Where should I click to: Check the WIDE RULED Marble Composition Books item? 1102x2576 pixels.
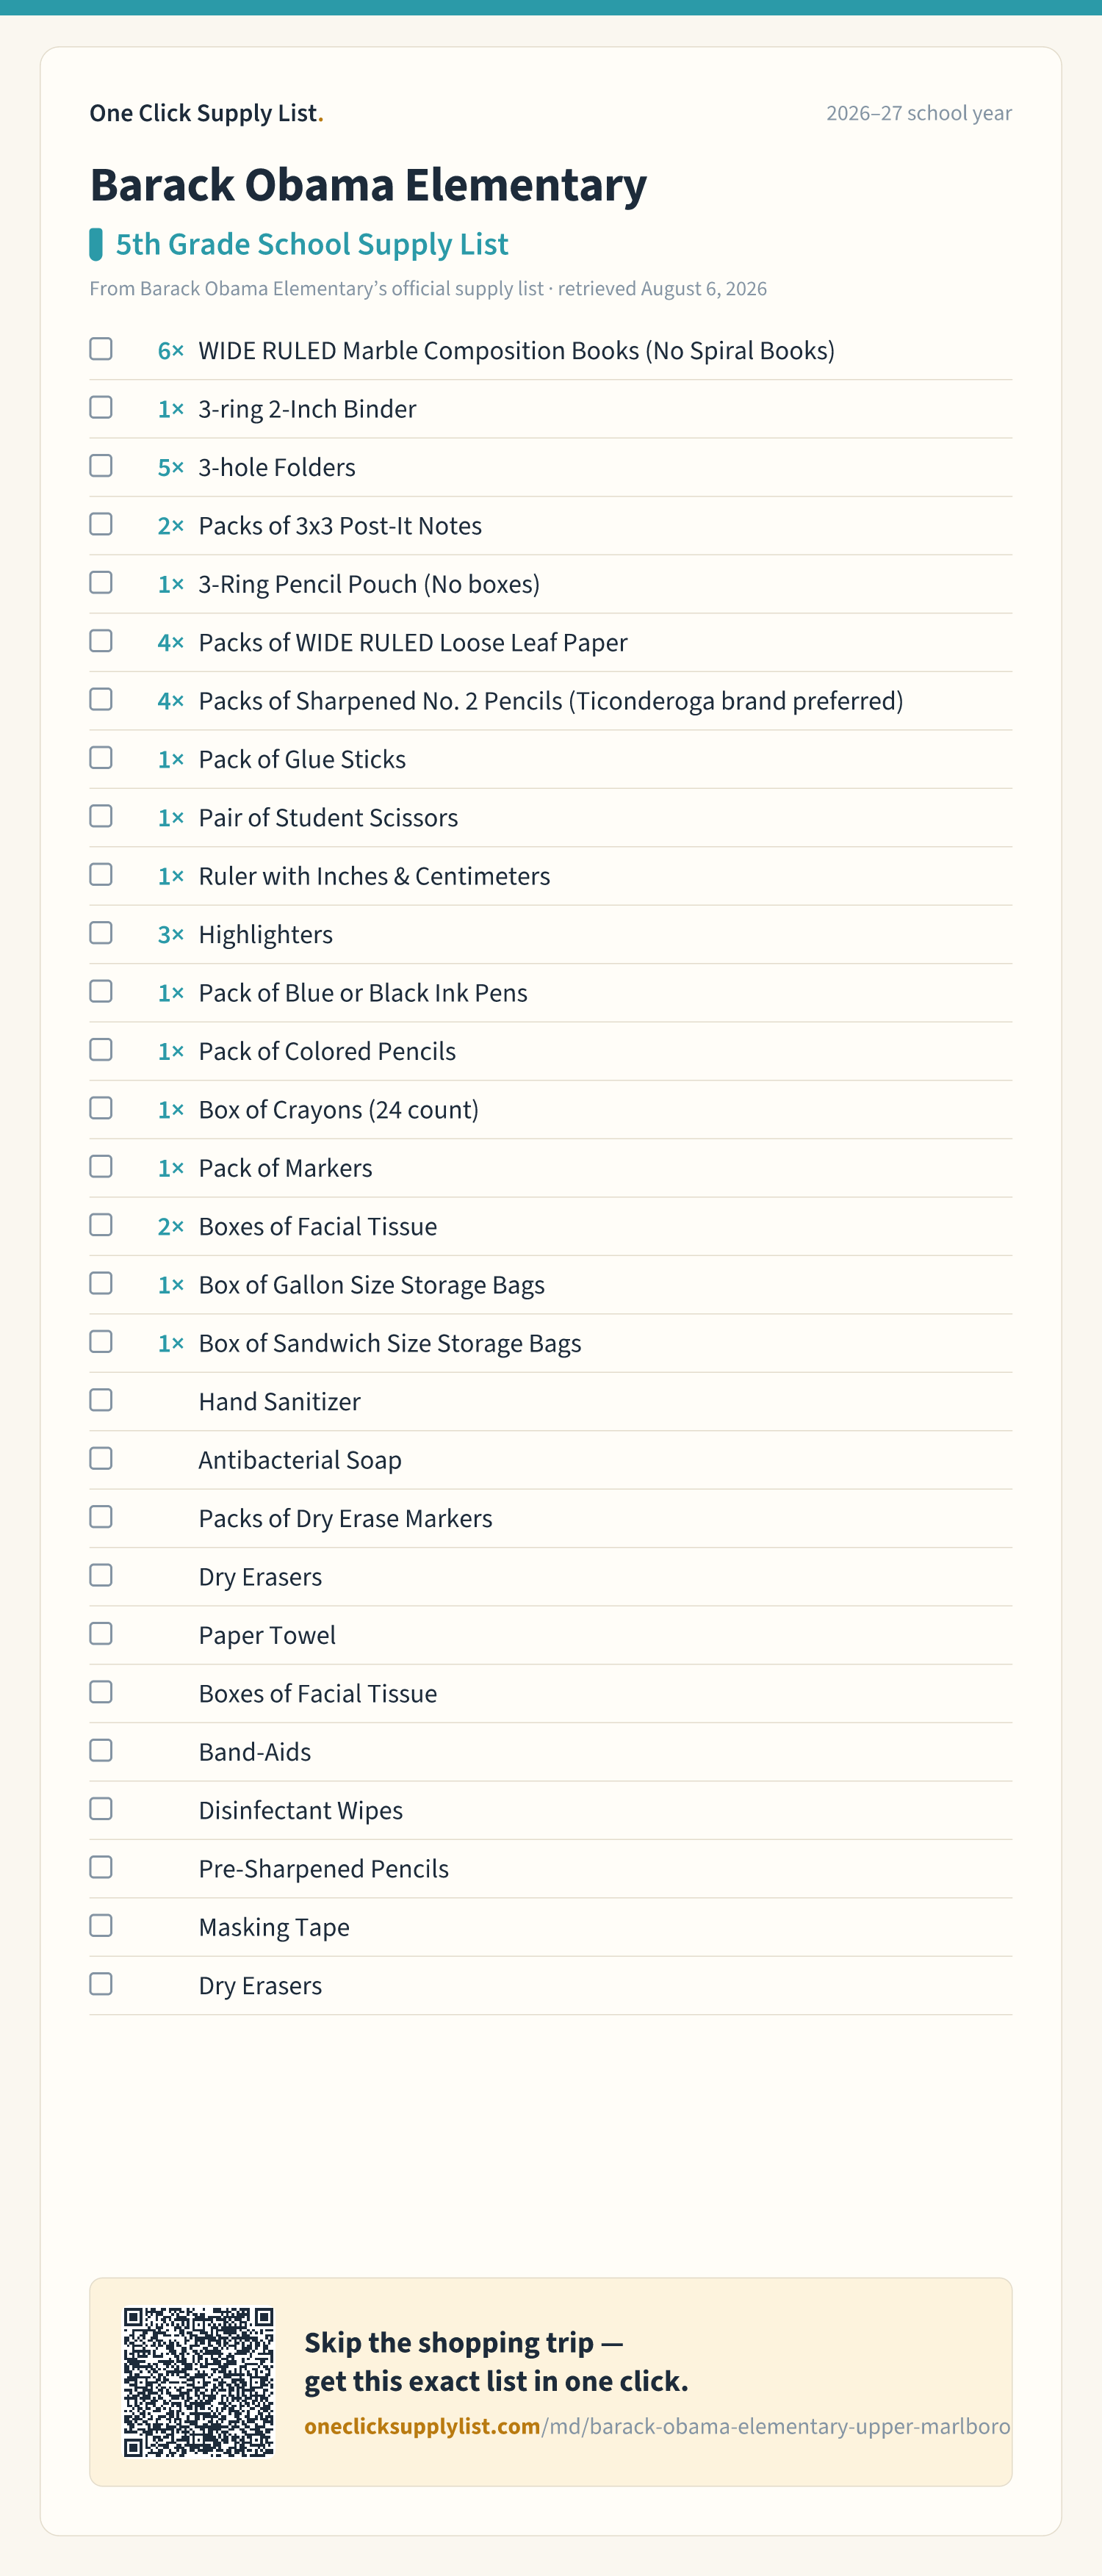coord(101,349)
